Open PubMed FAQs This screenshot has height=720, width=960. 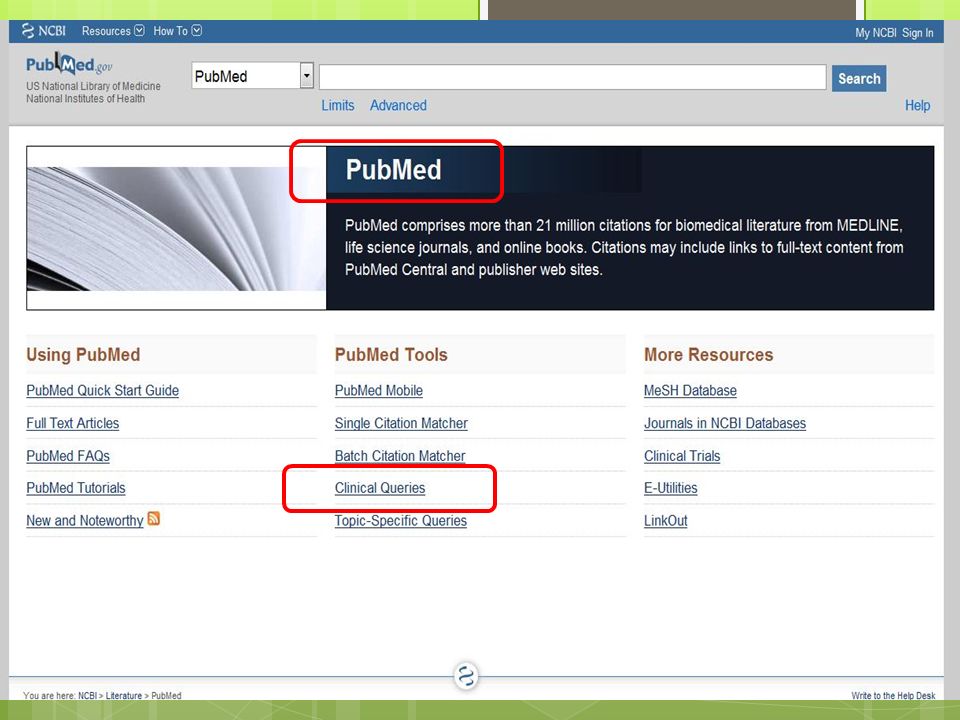[x=68, y=456]
